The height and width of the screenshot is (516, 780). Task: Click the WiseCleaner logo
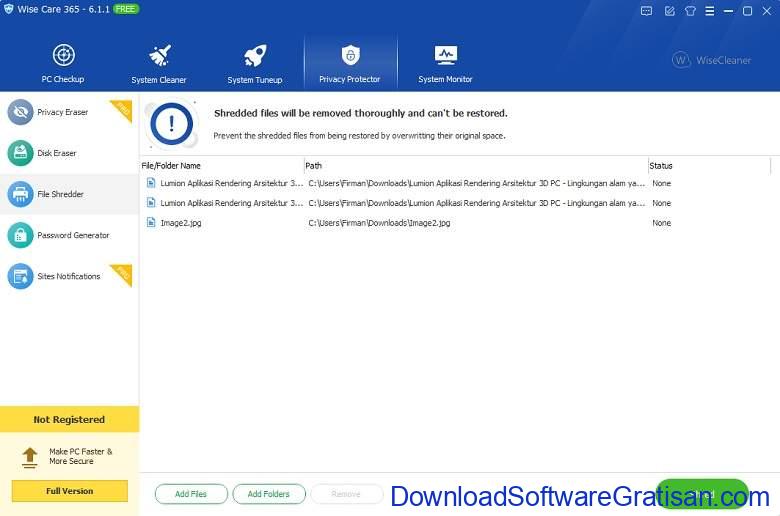point(711,60)
